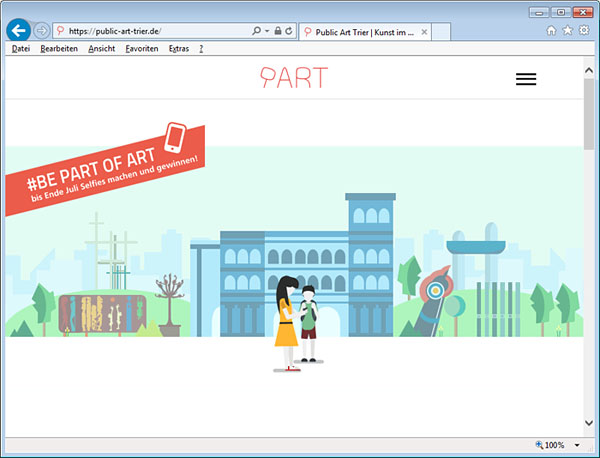Click the bare tree sculpture in the planter
Viewport: 600px width, 458px height.
pyautogui.click(x=170, y=305)
